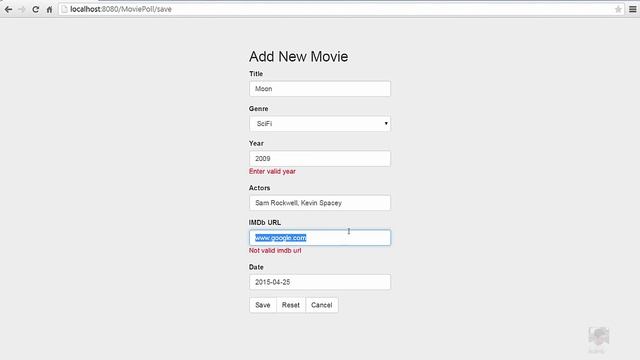This screenshot has width=640, height=360.
Task: Click the Date field label
Action: [x=256, y=267]
